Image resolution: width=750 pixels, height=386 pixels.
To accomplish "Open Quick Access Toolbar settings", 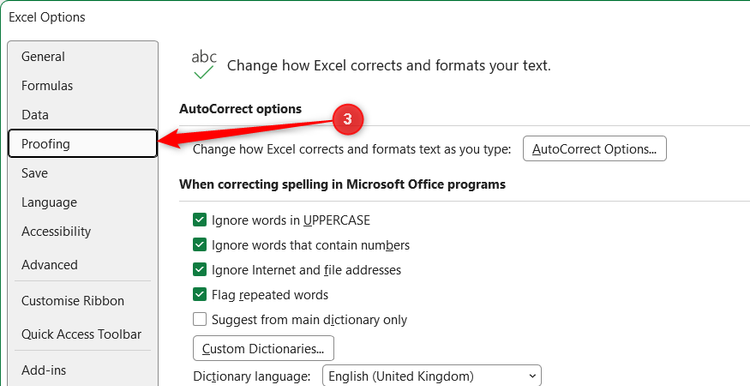I will click(x=83, y=334).
